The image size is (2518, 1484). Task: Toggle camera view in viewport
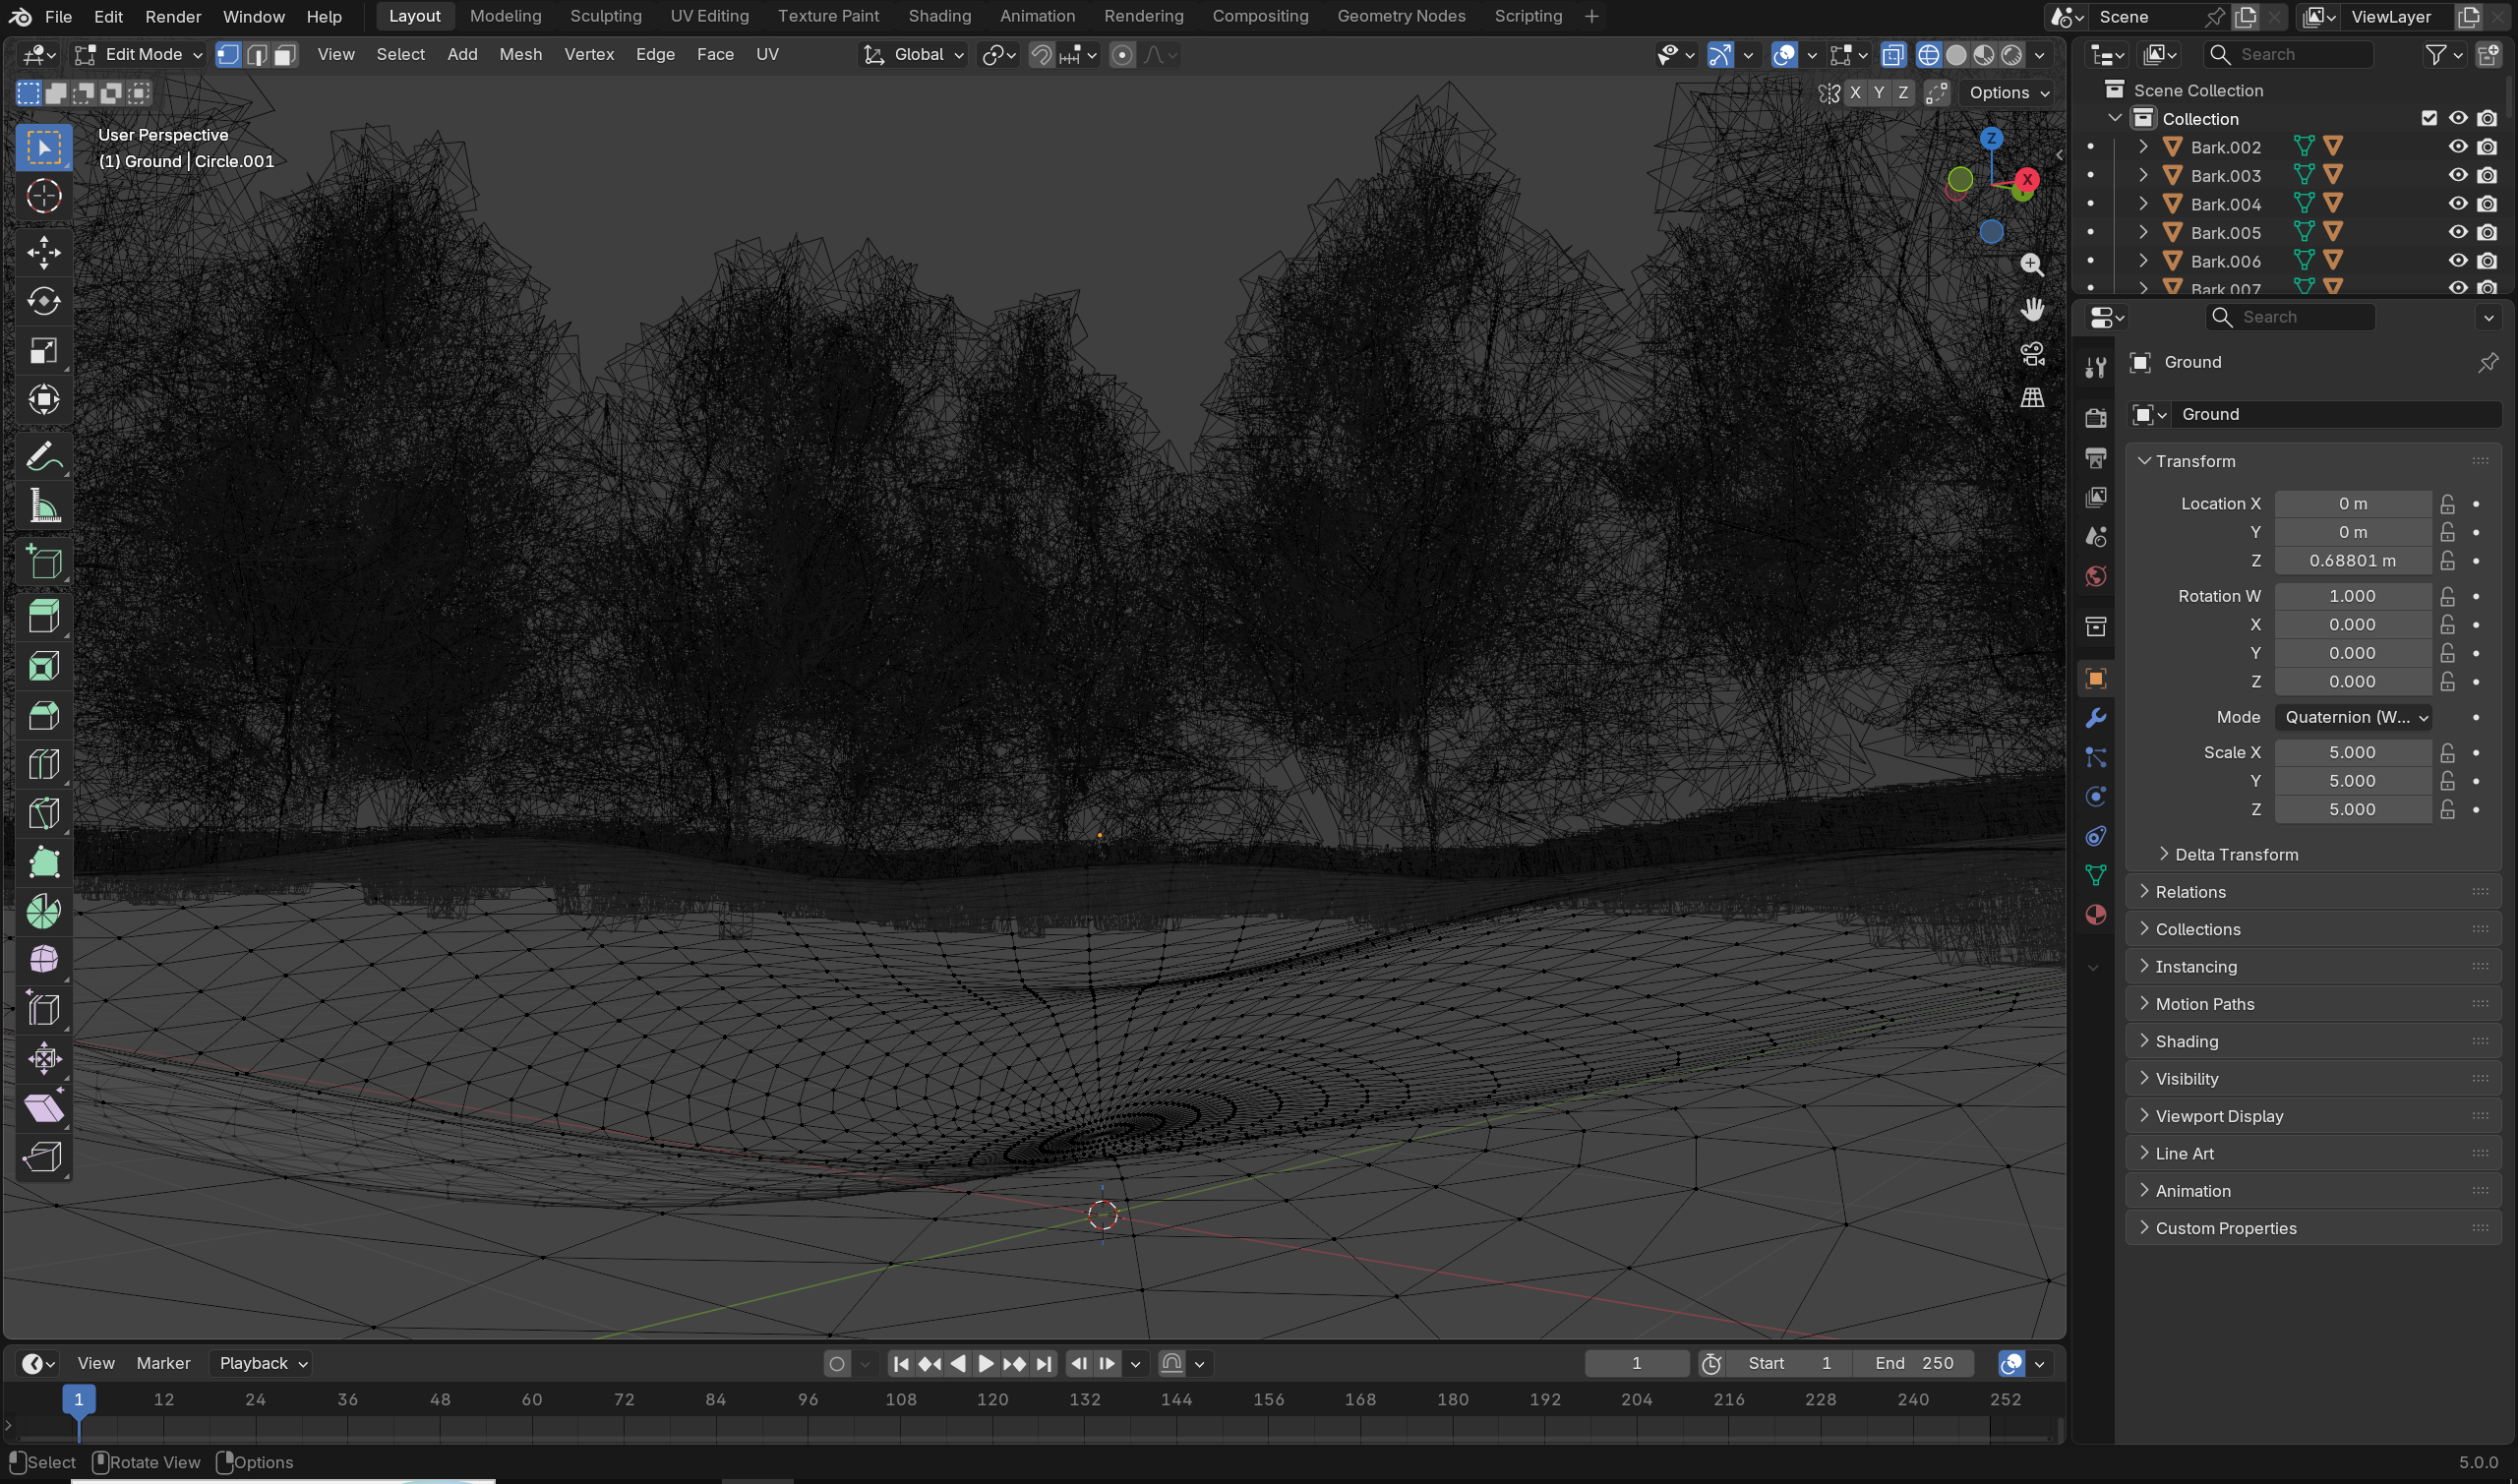[x=2032, y=354]
